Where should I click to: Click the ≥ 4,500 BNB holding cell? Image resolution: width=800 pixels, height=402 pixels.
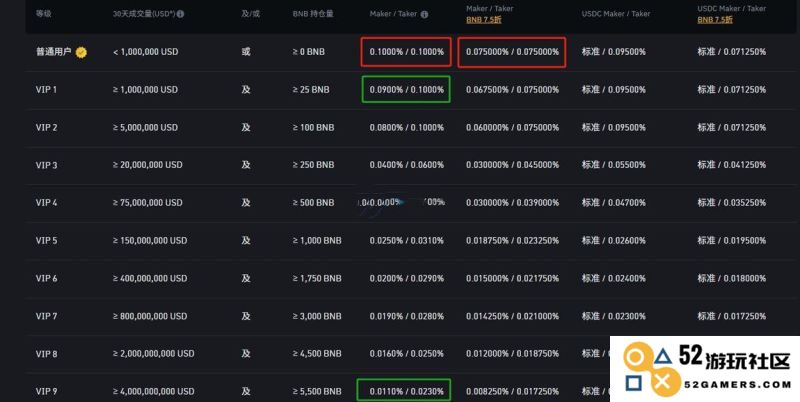pos(317,354)
